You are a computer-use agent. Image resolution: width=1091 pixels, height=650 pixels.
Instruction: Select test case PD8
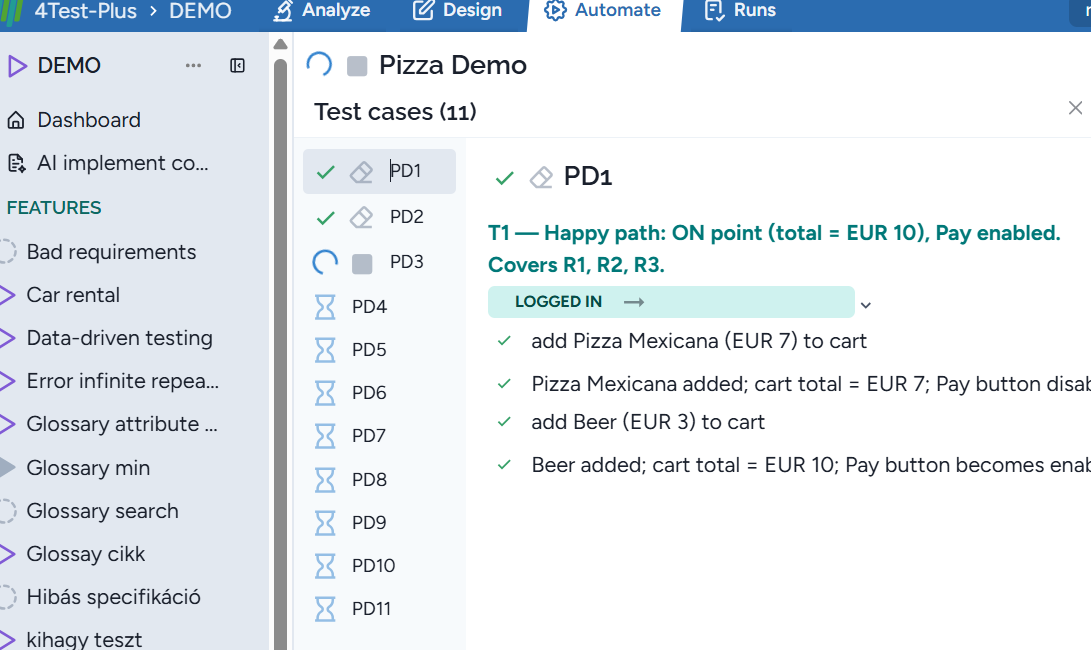(x=369, y=480)
